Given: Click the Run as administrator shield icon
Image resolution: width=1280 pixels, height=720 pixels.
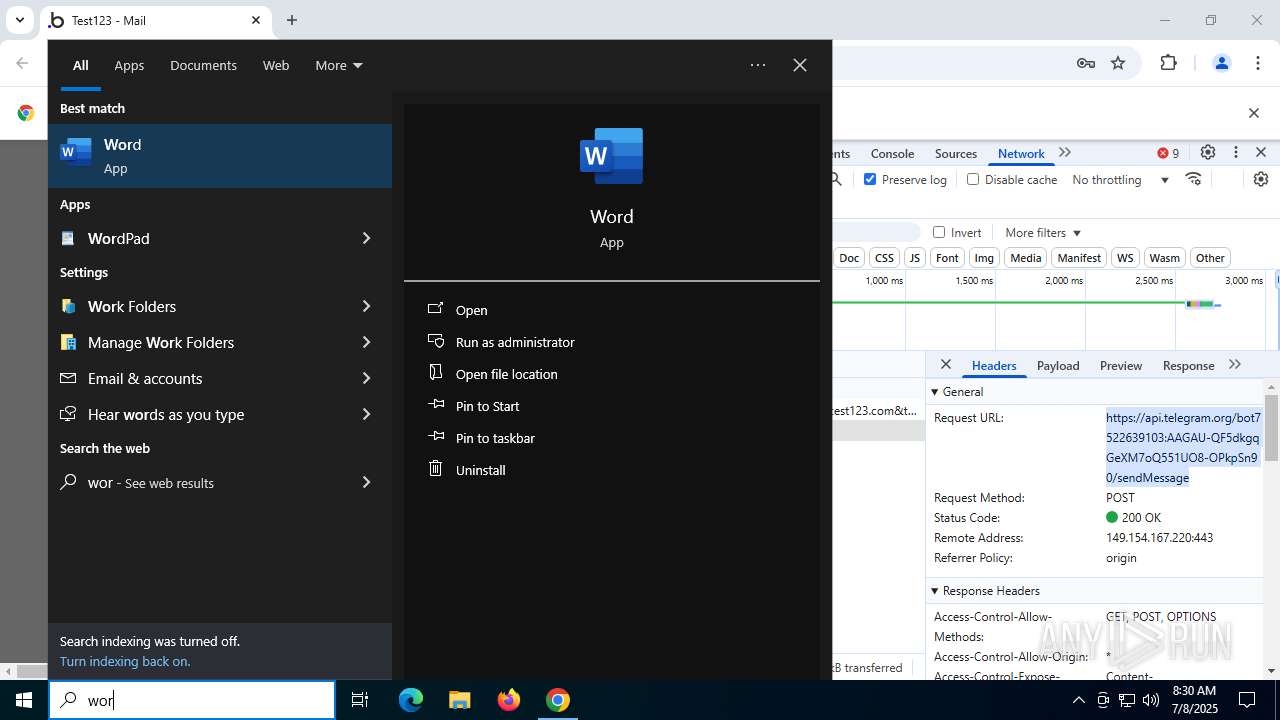Looking at the screenshot, I should [435, 341].
